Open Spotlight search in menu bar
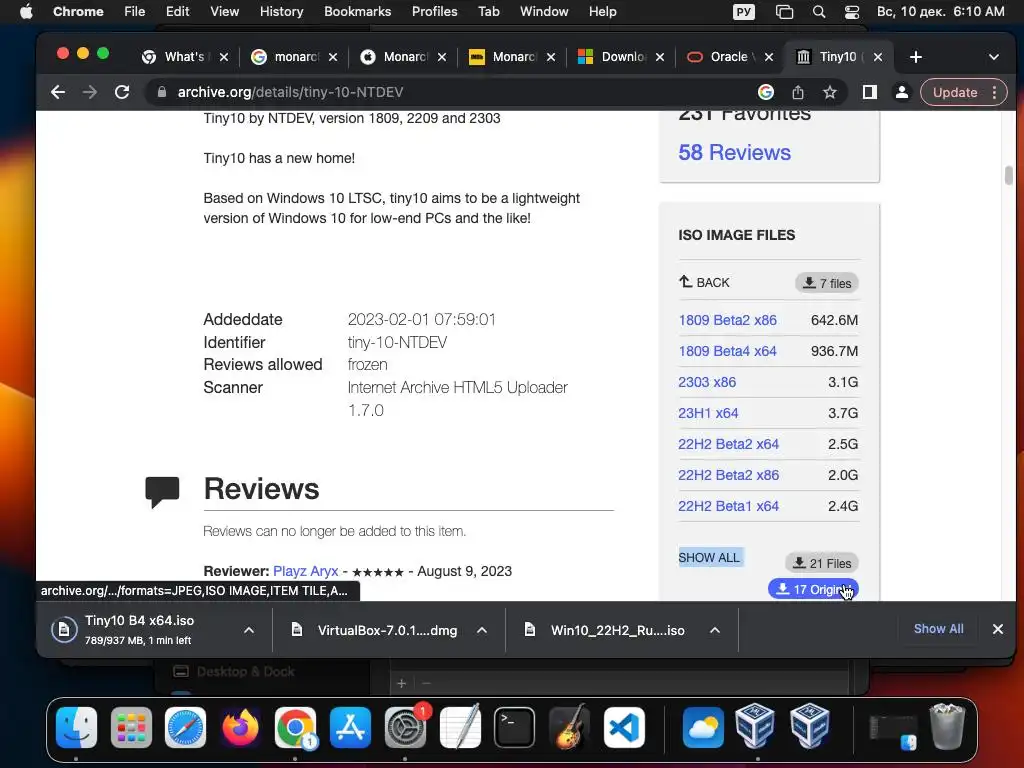1024x768 pixels. 818,11
